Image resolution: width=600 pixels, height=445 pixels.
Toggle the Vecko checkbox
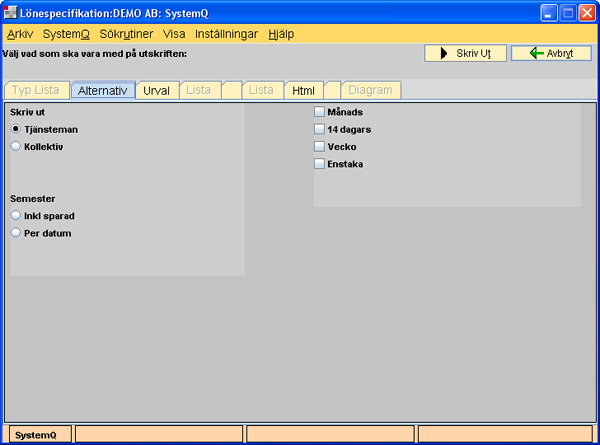click(x=320, y=146)
